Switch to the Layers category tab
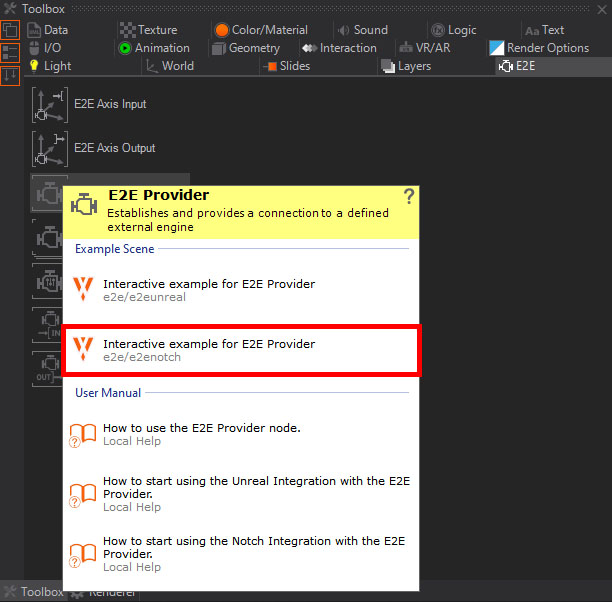 (x=406, y=66)
